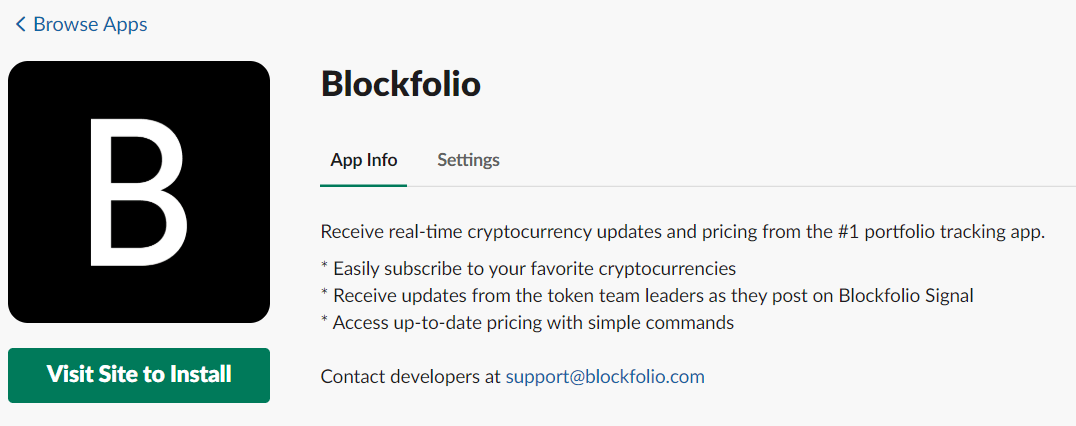Click the 'Access up-to-date pricing' bullet line
1076x426 pixels.
[x=527, y=323]
